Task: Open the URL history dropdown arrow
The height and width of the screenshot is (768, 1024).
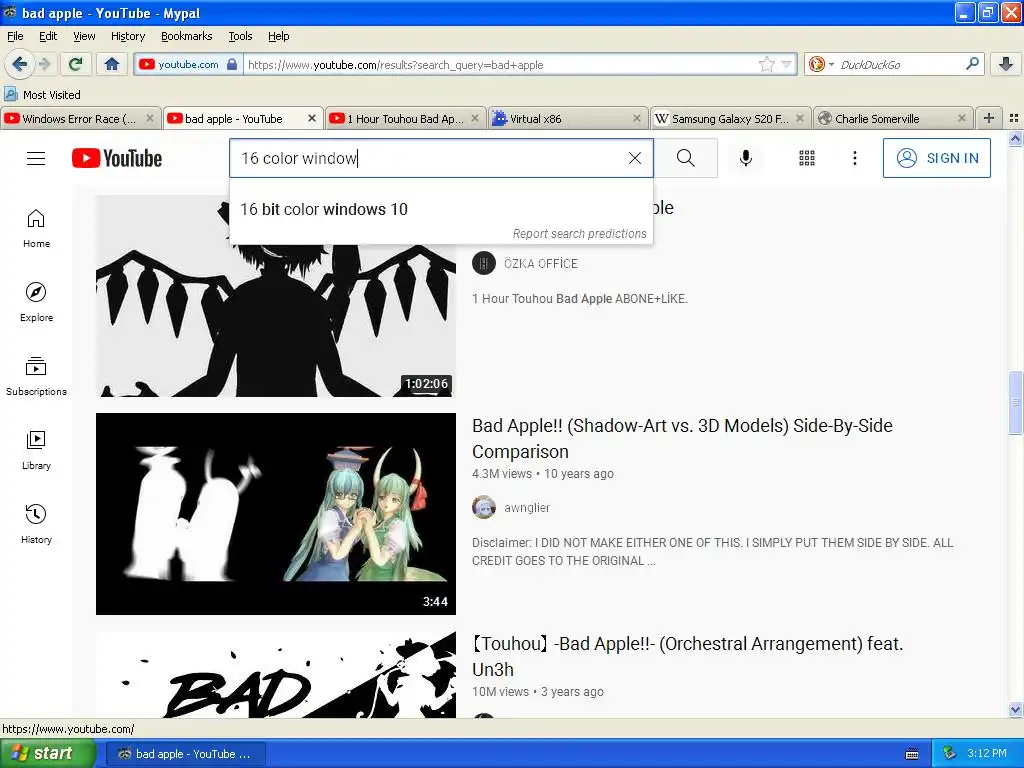Action: pos(786,64)
